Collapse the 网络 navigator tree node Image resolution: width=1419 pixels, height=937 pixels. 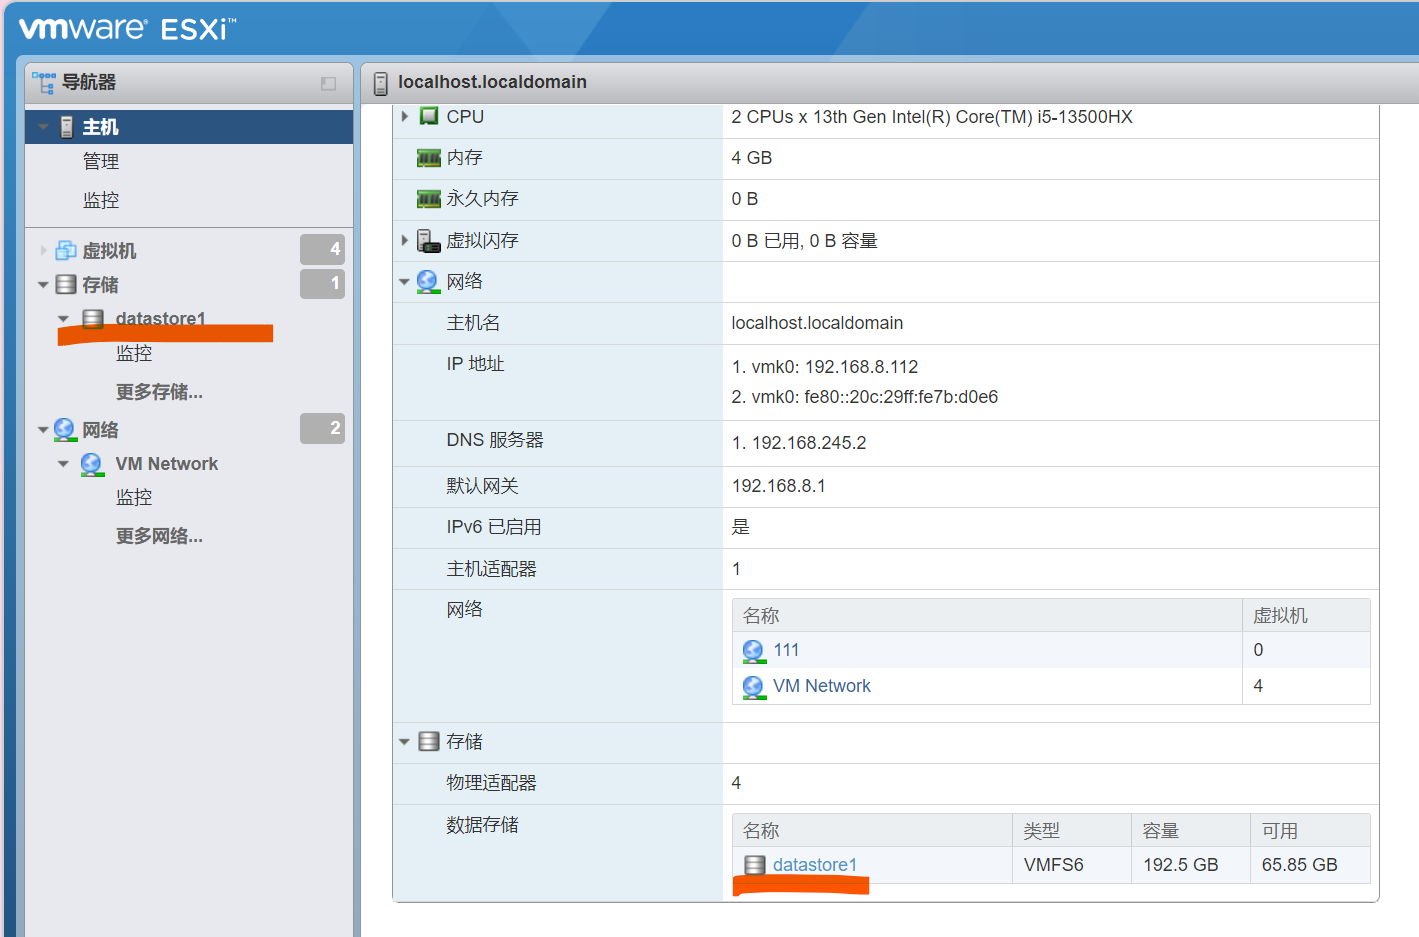43,430
